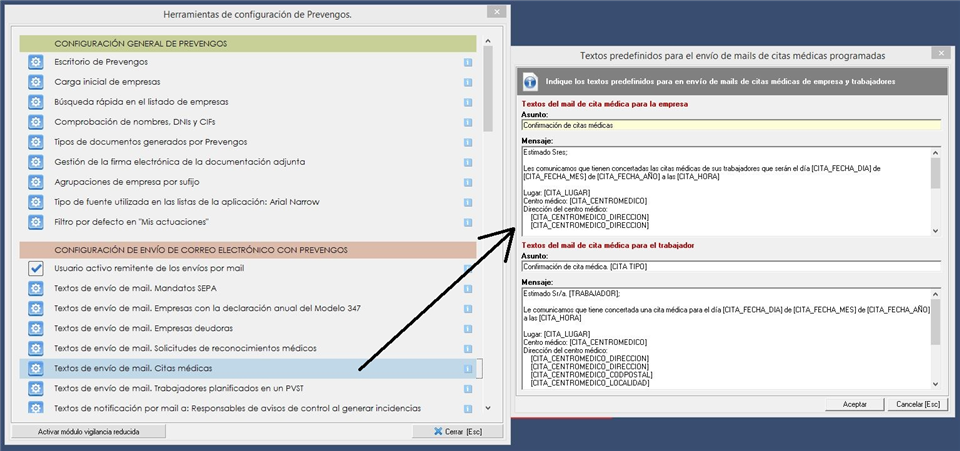
Task: Click gear icon beside Escritorio de Prevengos
Action: click(x=36, y=62)
